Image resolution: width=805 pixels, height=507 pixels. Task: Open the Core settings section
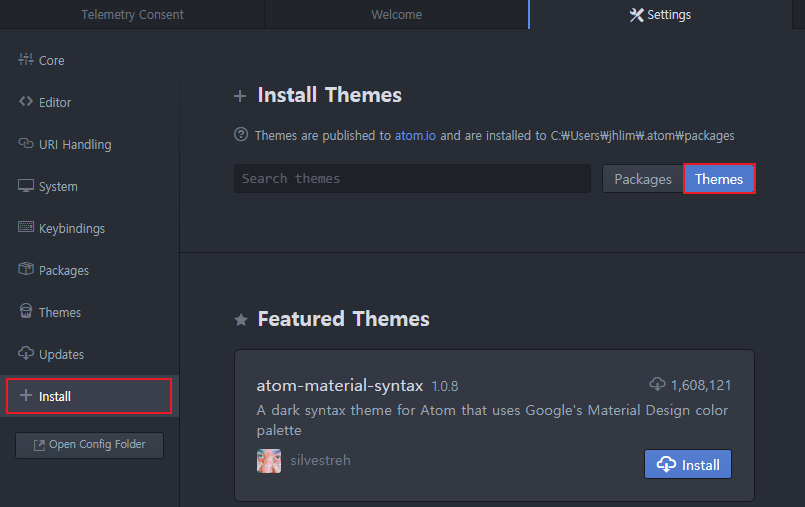[x=90, y=60]
